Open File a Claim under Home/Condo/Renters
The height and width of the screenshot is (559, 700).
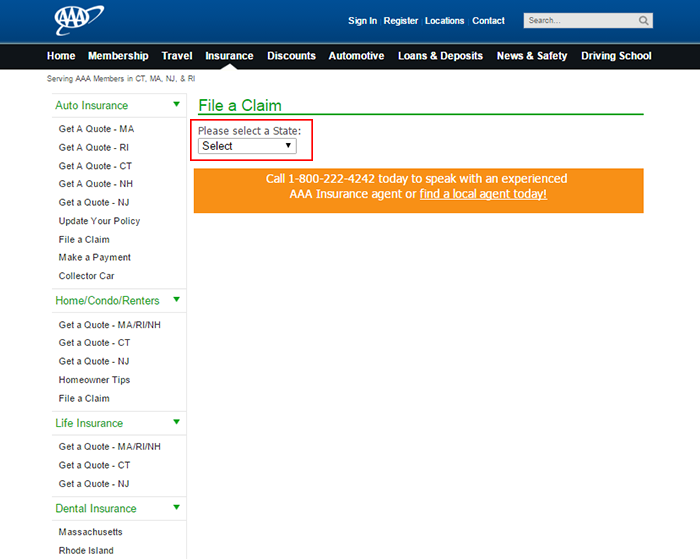(x=84, y=399)
